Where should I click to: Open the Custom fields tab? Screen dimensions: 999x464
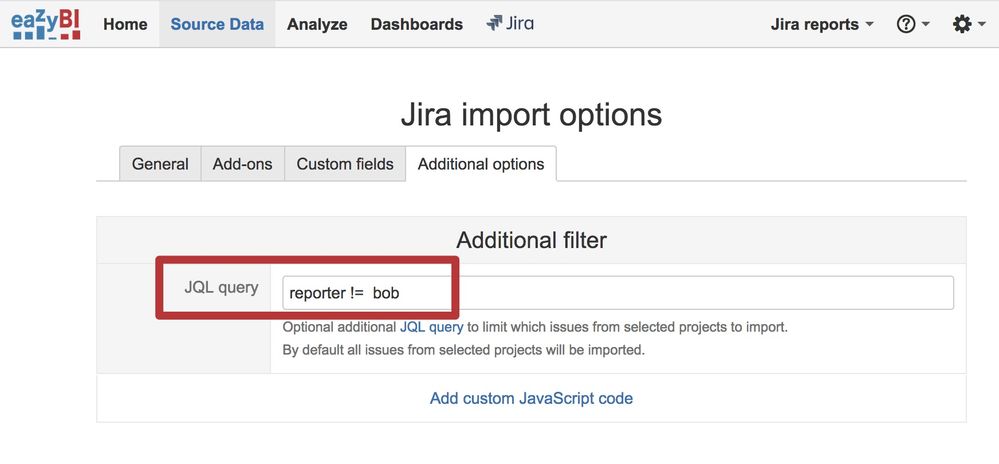click(345, 164)
